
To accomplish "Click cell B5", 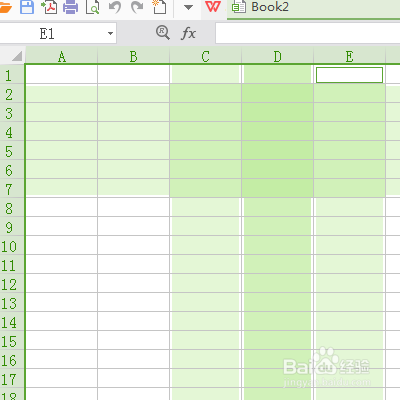I will pyautogui.click(x=133, y=151).
